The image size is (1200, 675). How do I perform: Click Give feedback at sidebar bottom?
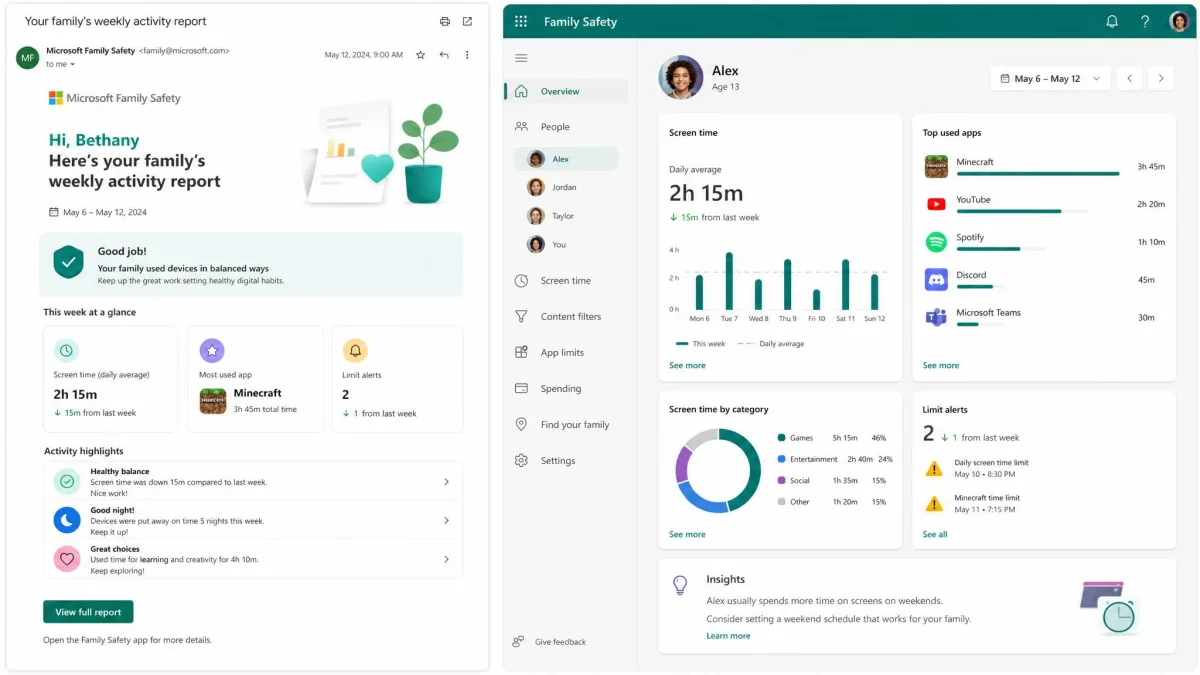tap(549, 642)
